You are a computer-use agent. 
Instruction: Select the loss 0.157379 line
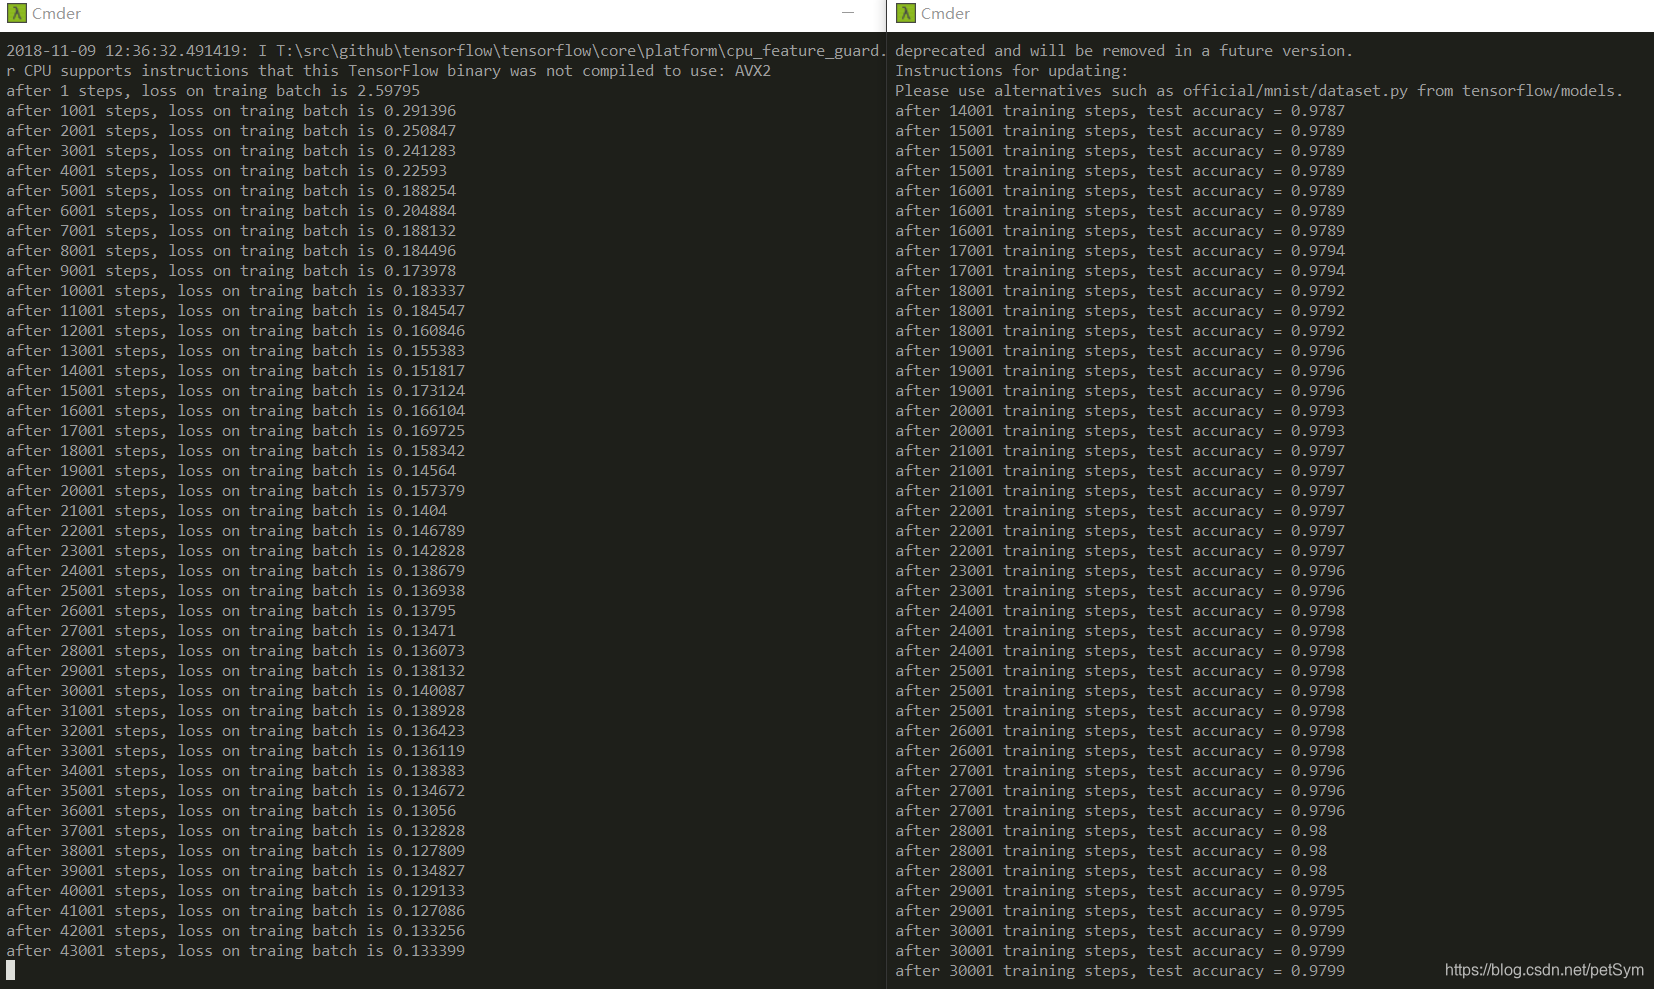[x=236, y=491]
